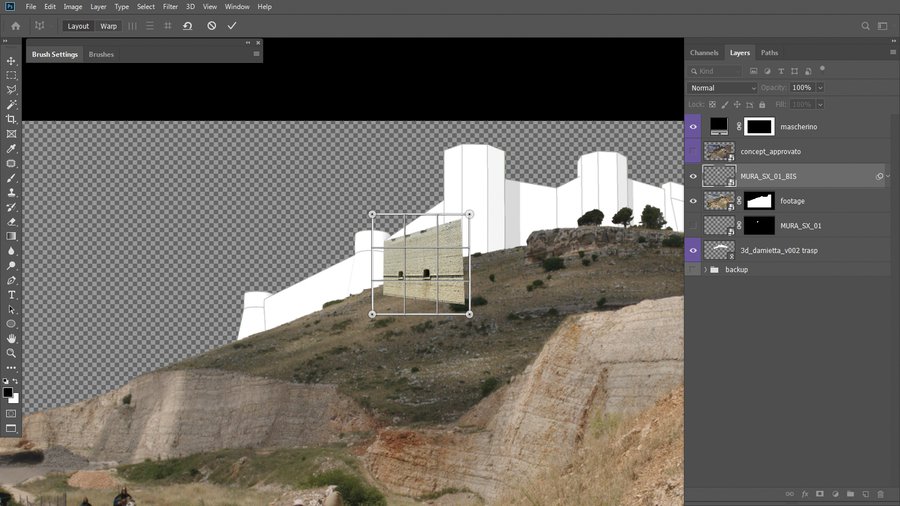This screenshot has width=900, height=506.
Task: Expand the backup layer group
Action: coord(706,270)
